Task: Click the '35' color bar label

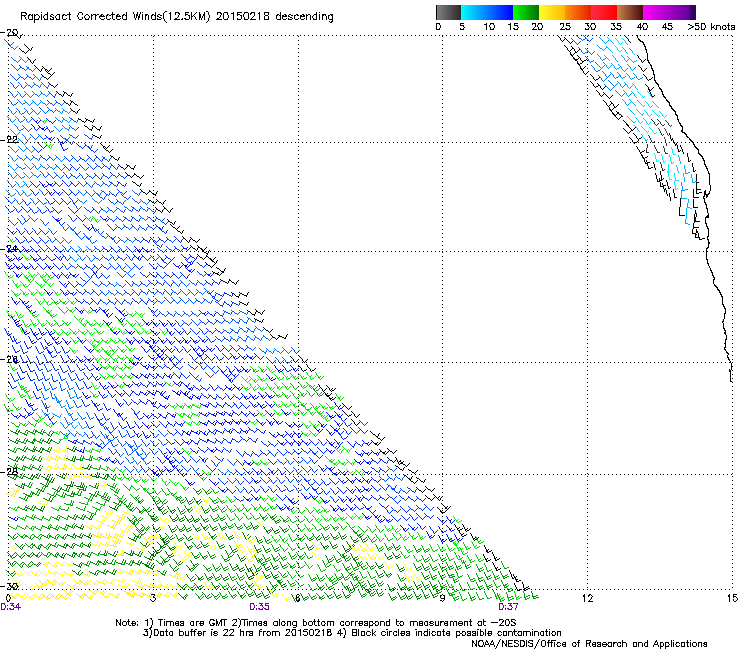Action: (x=616, y=27)
